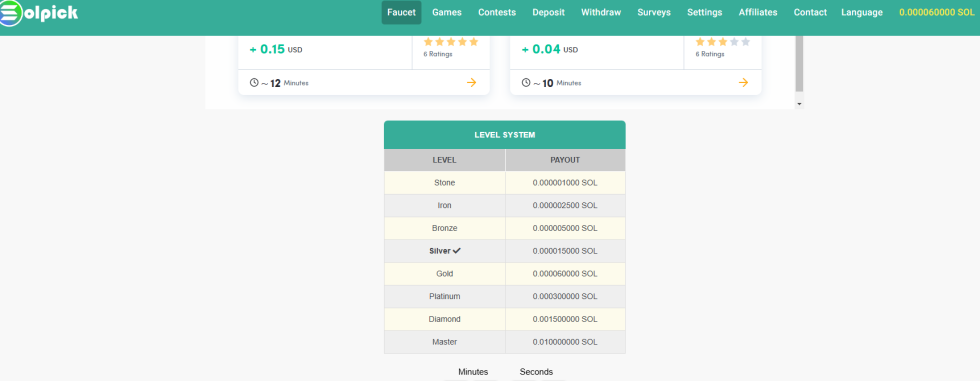
Task: Select the Stone level row
Action: (504, 183)
